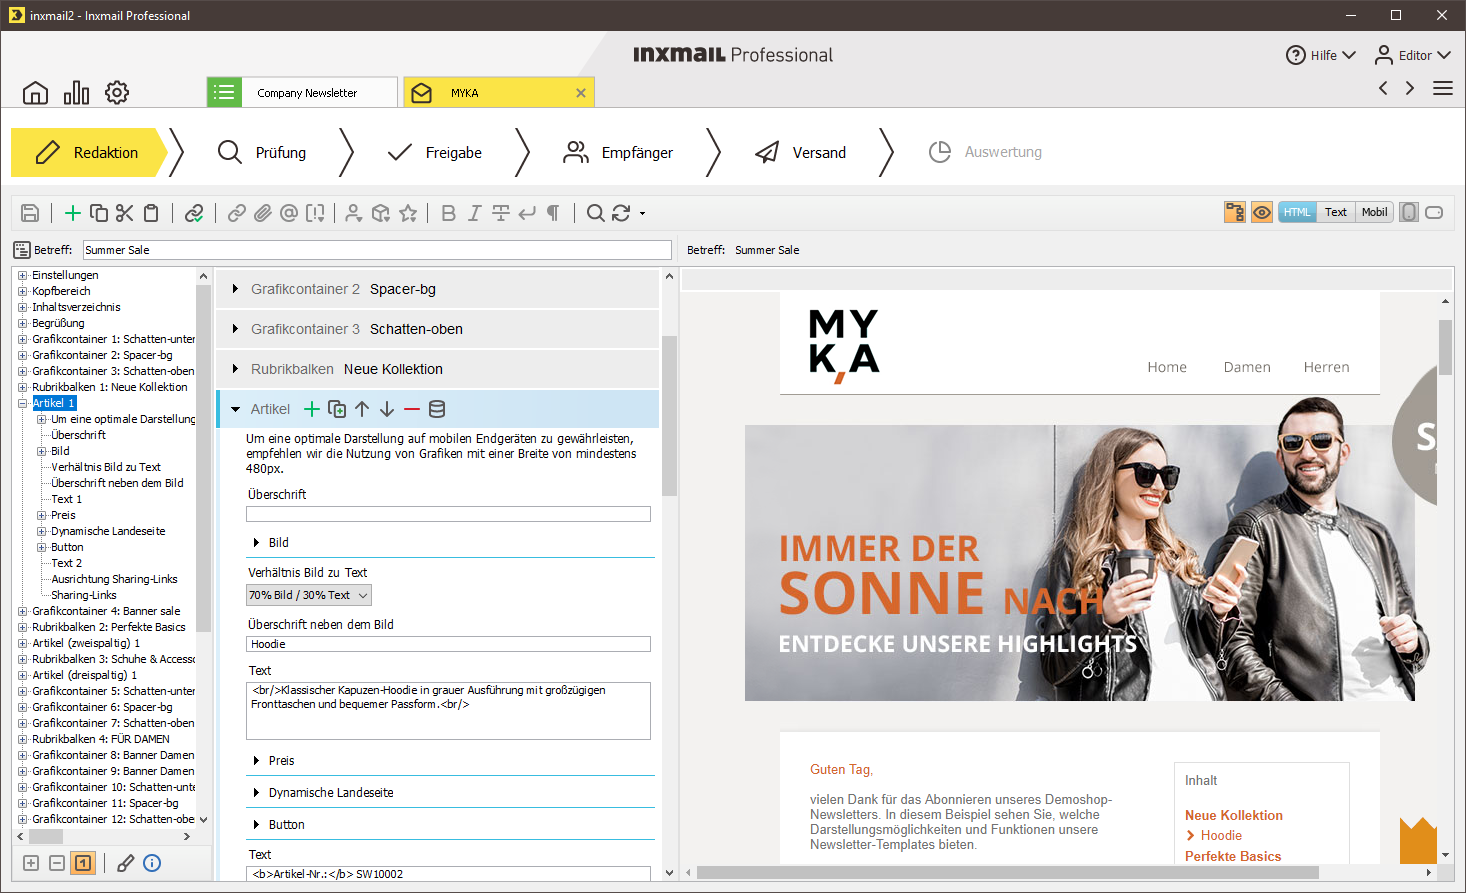1466x893 pixels.
Task: Switch preview to Text mode
Action: 1336,212
